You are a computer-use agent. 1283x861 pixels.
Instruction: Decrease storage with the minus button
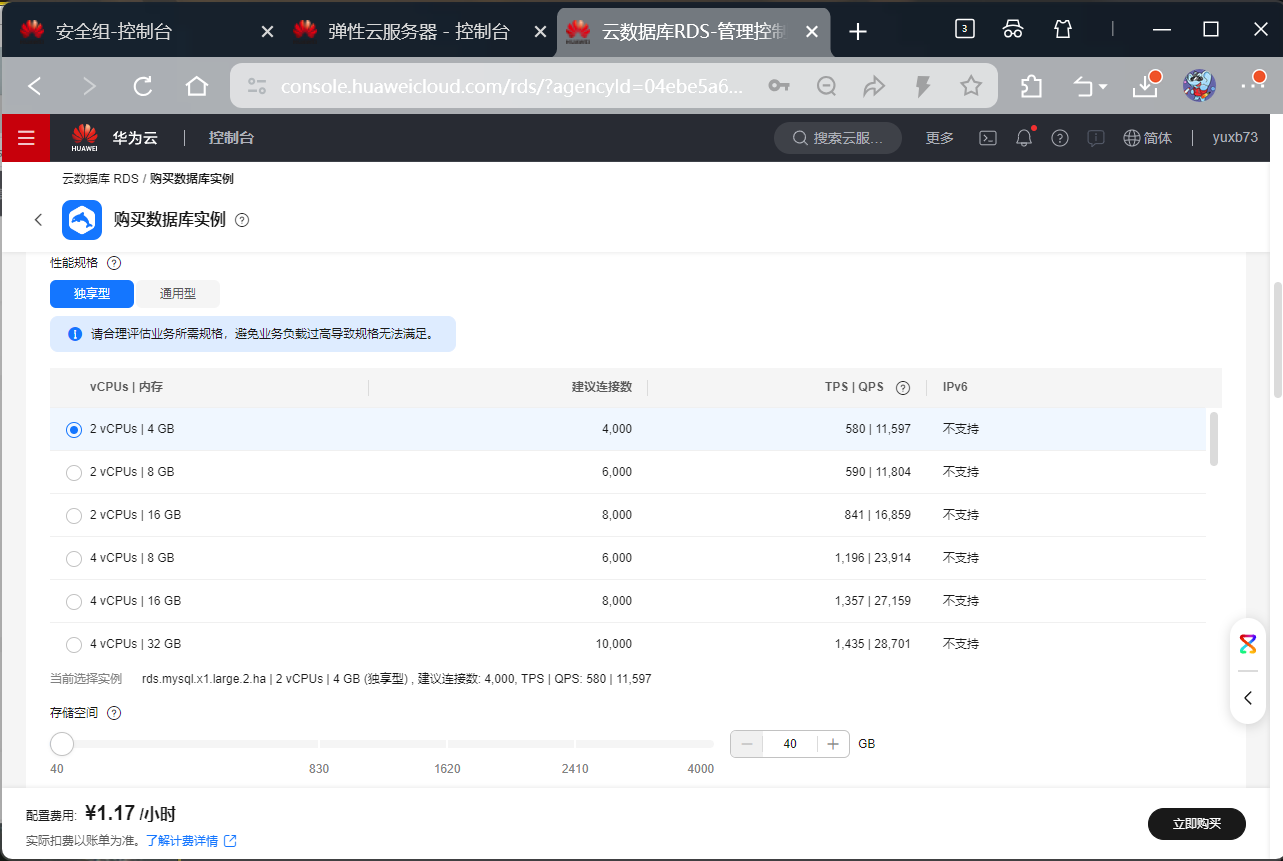point(747,744)
